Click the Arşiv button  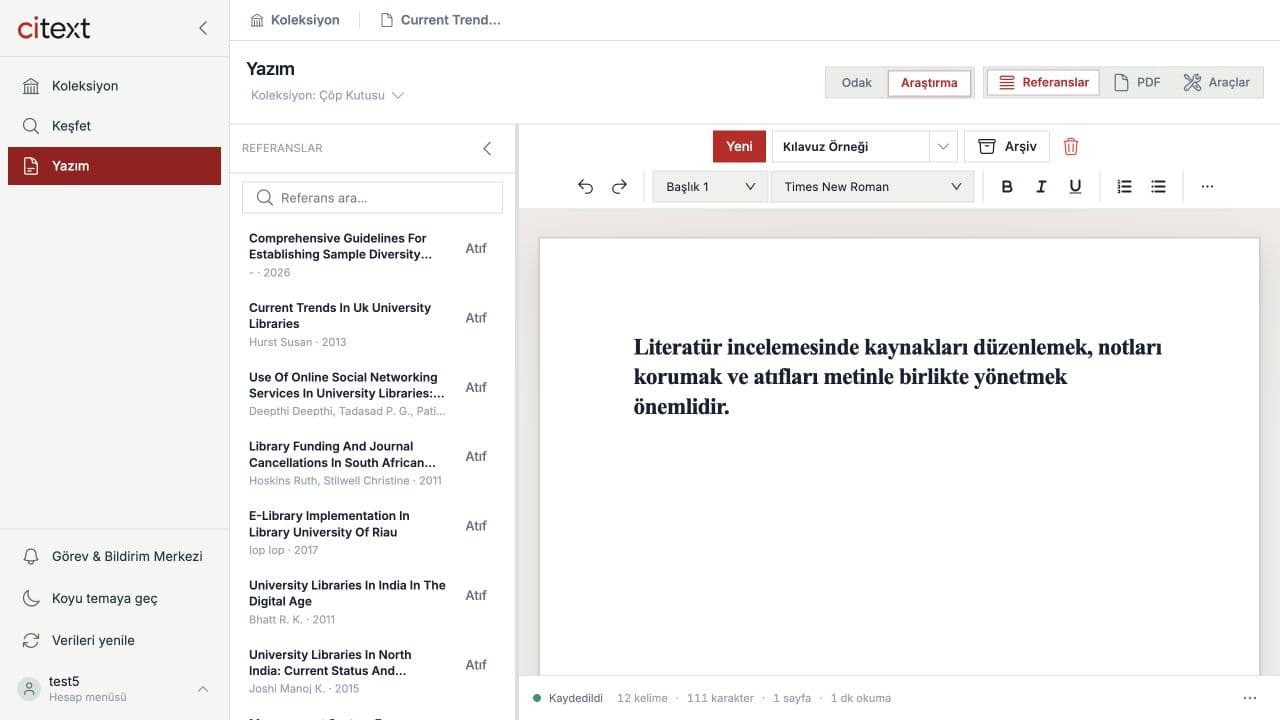pyautogui.click(x=1007, y=146)
